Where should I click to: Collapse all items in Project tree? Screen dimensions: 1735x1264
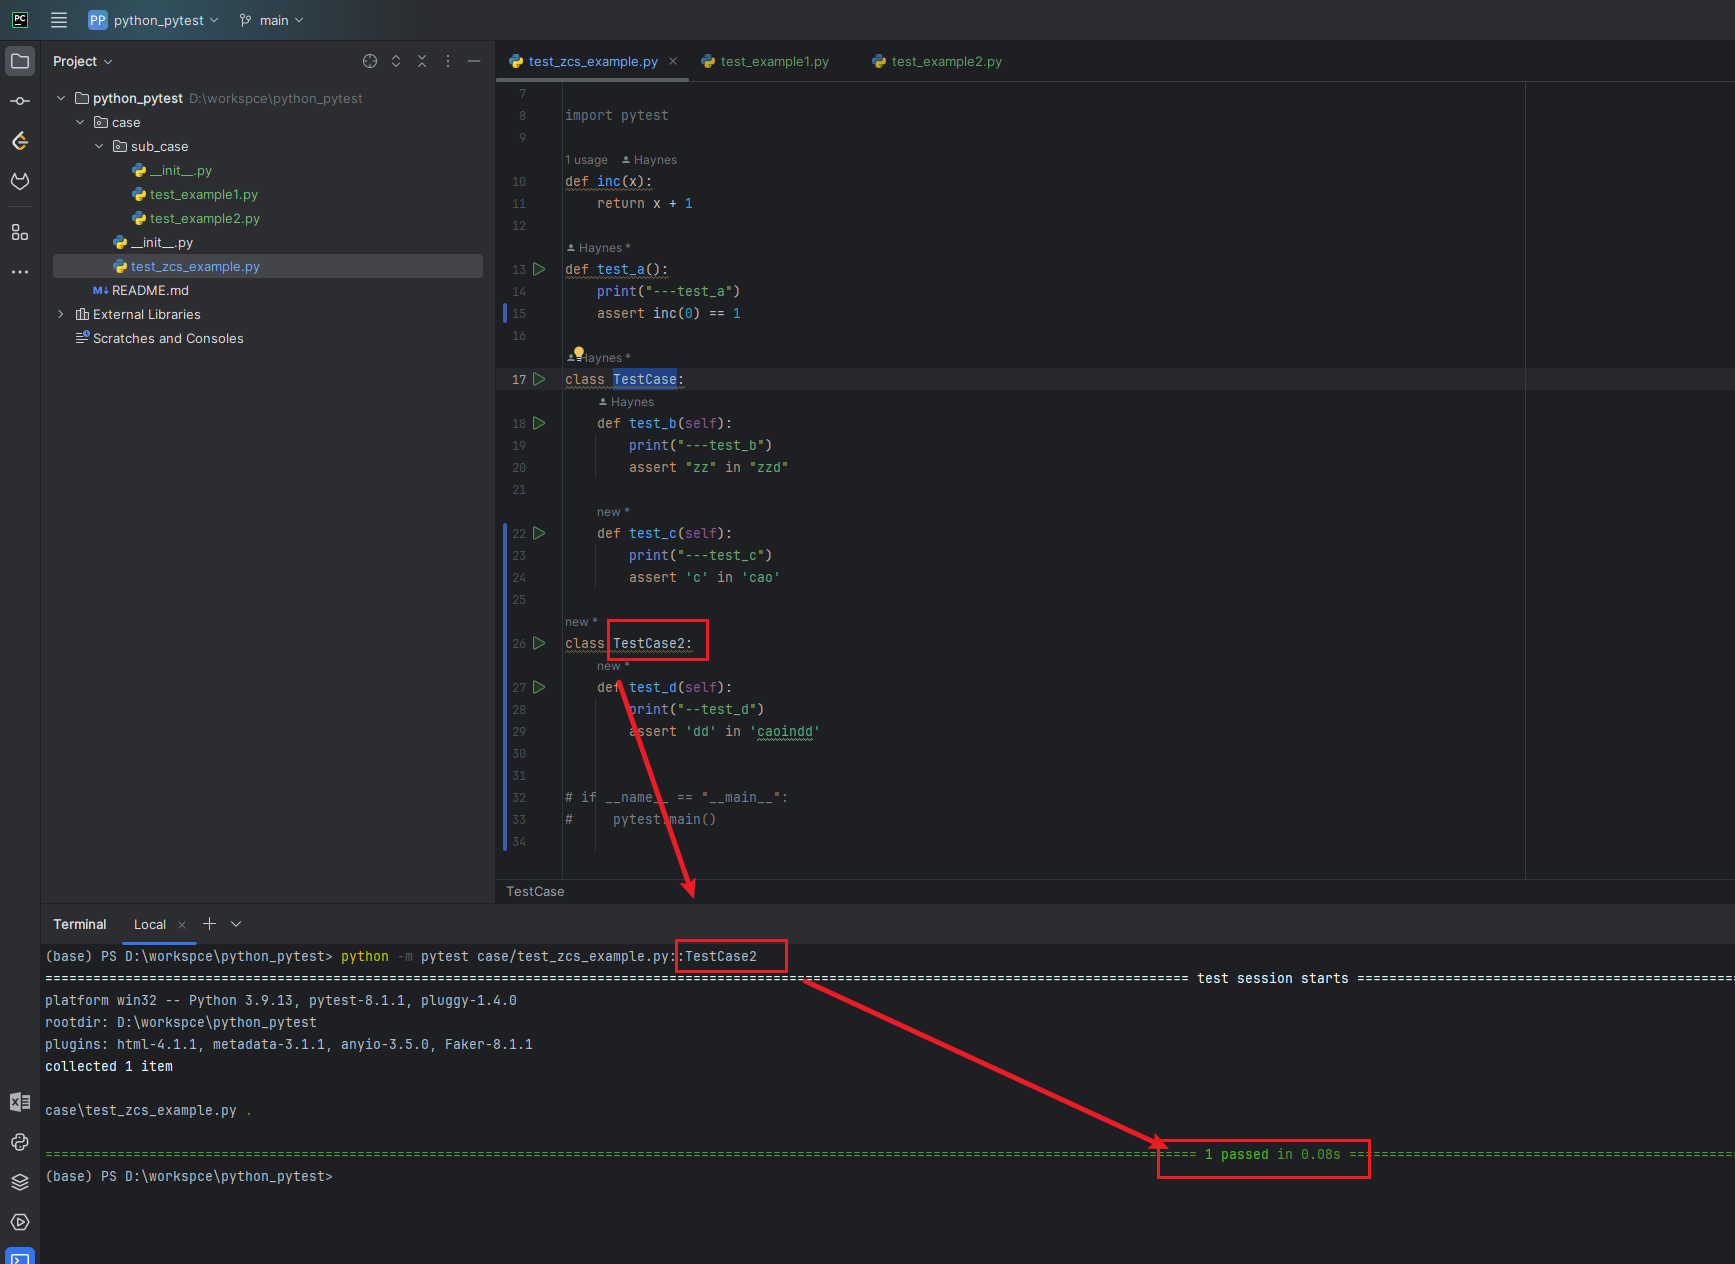pyautogui.click(x=422, y=61)
